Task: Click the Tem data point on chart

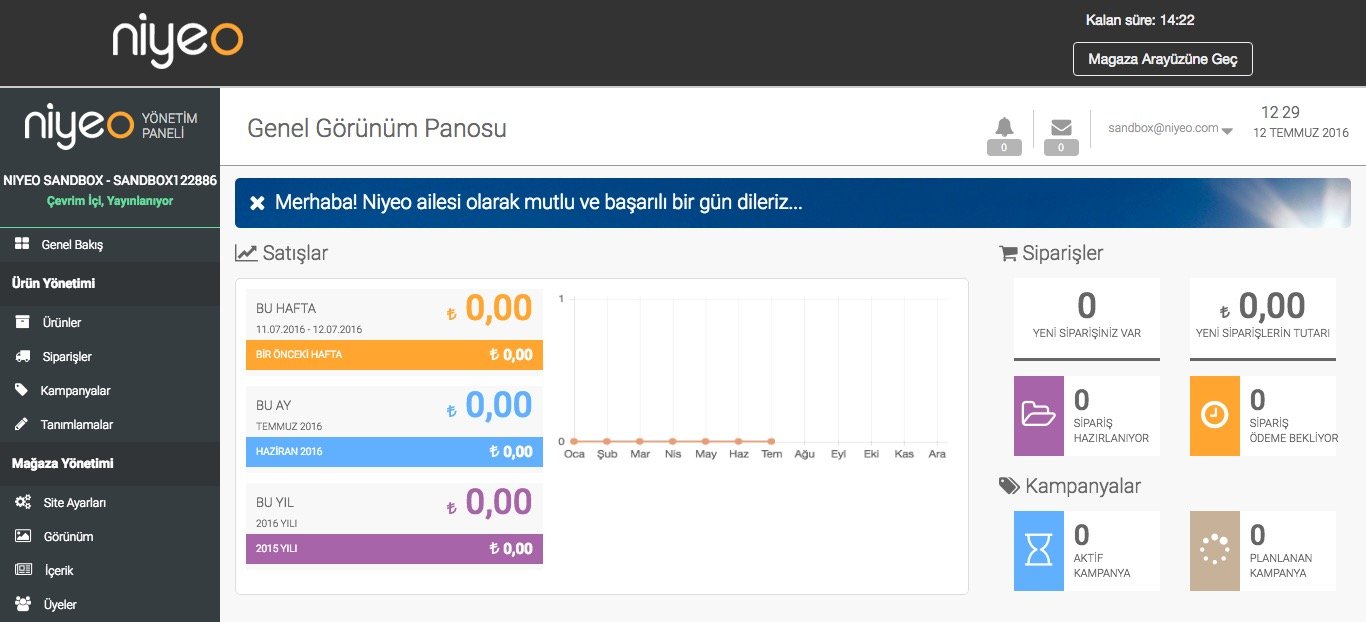Action: click(771, 441)
